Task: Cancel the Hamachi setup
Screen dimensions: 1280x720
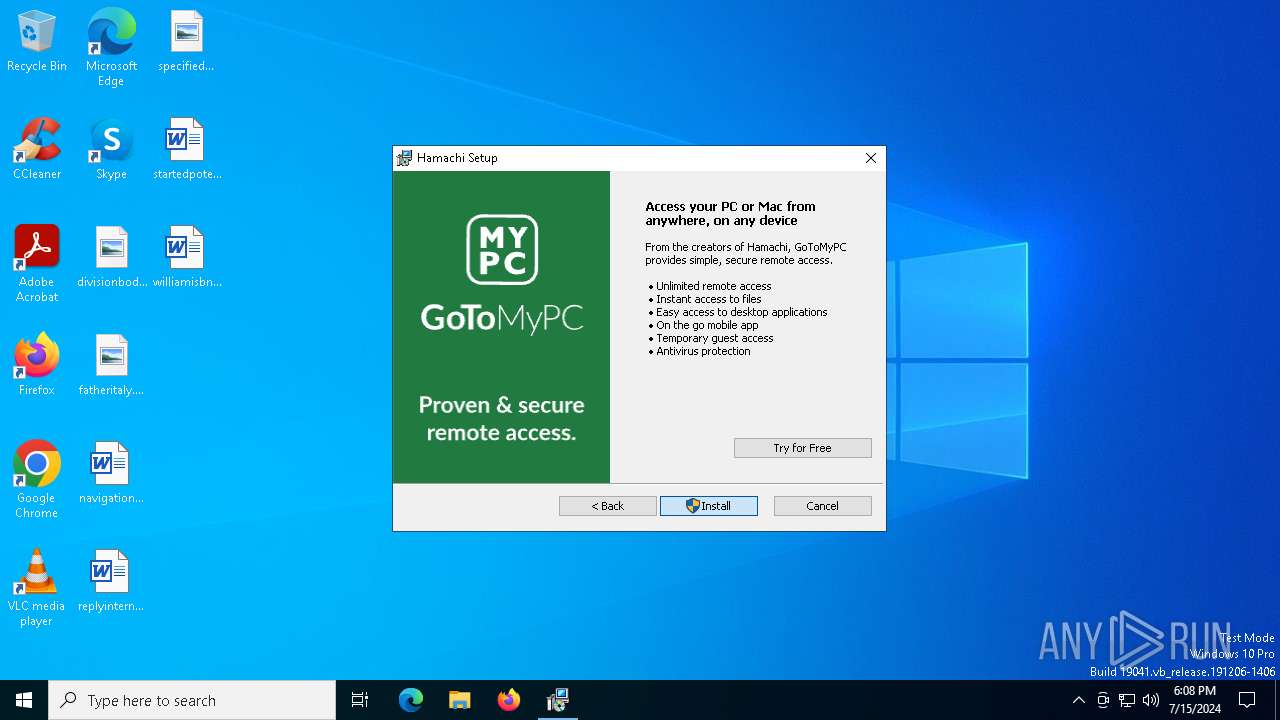Action: click(822, 506)
